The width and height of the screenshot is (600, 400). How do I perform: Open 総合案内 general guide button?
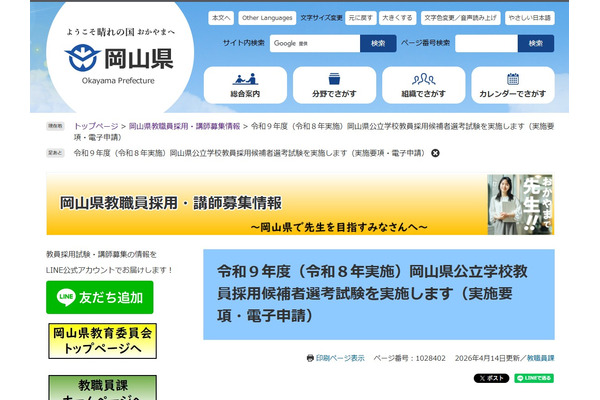pos(245,85)
